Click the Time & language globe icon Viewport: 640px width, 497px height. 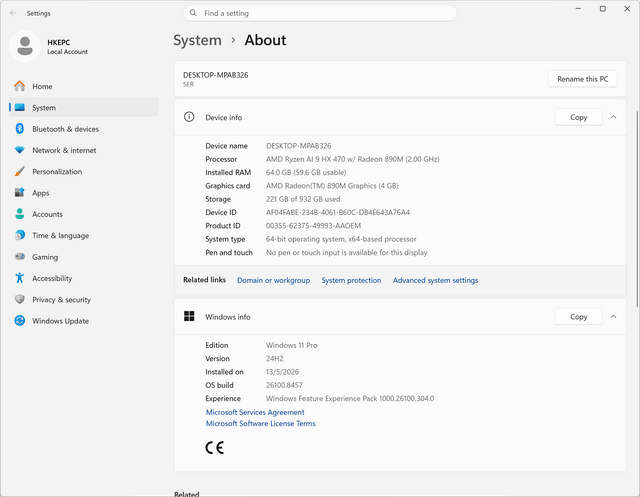tap(20, 235)
